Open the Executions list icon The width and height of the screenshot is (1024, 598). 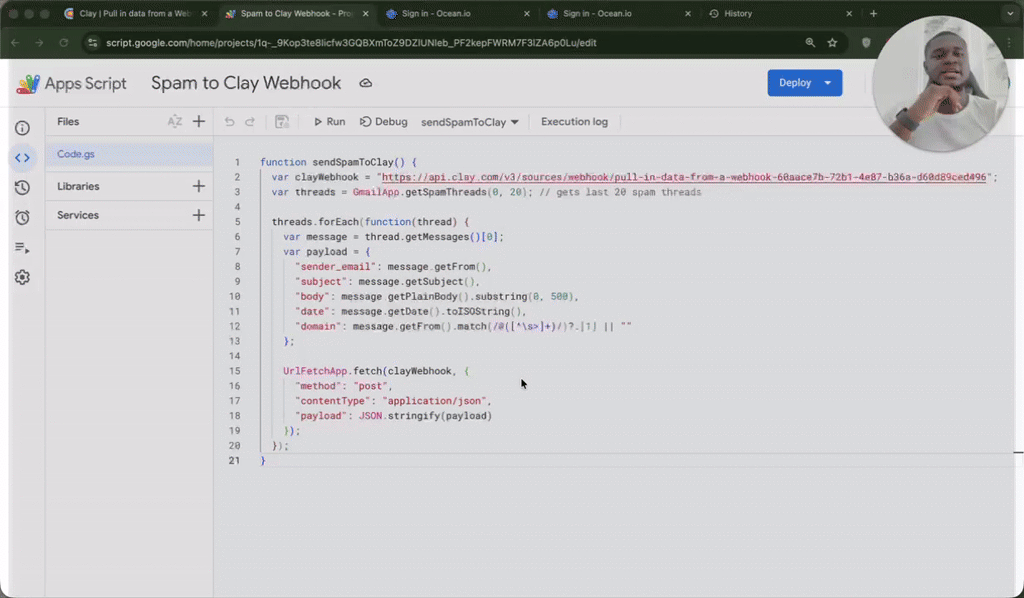click(22, 247)
